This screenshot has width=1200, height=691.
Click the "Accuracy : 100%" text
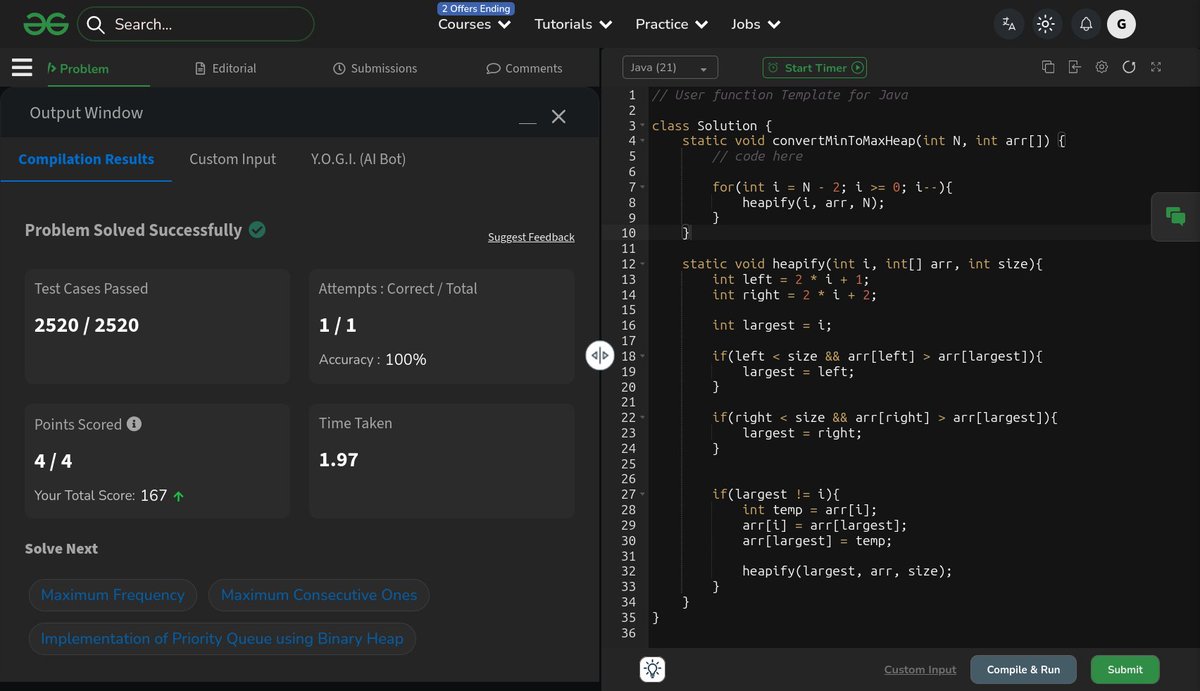[x=373, y=359]
